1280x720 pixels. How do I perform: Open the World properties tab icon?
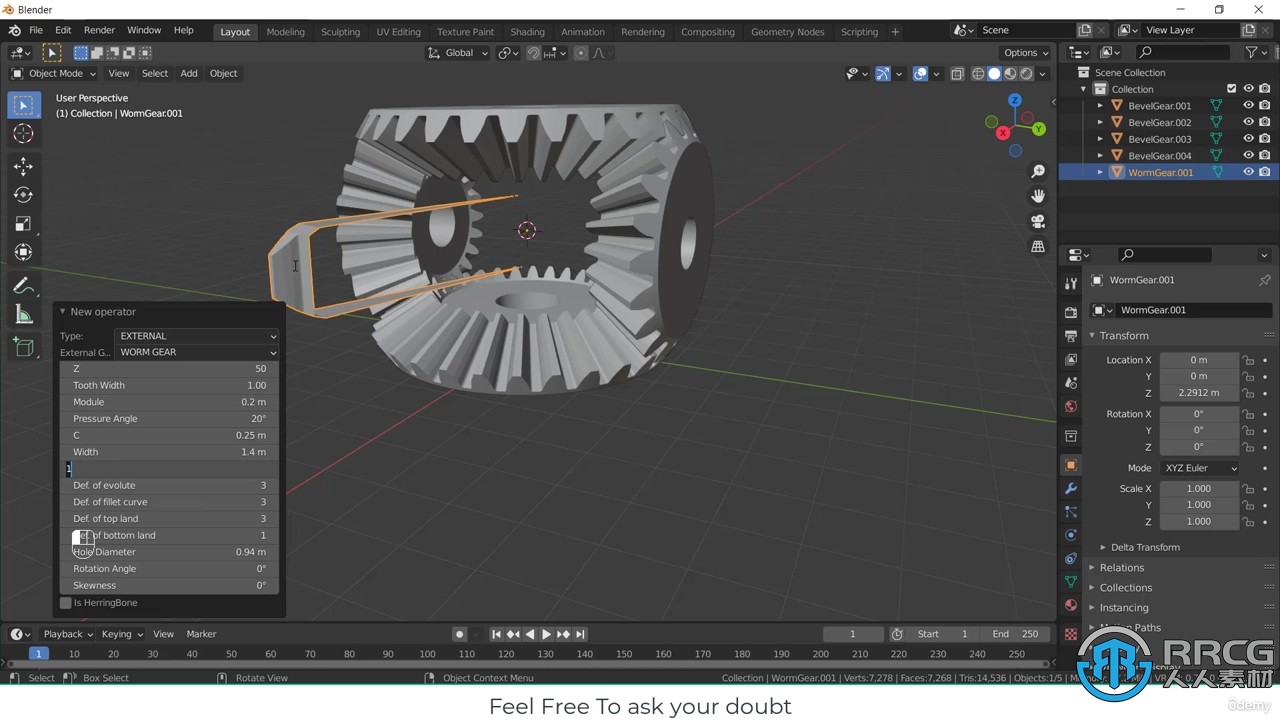coord(1071,406)
